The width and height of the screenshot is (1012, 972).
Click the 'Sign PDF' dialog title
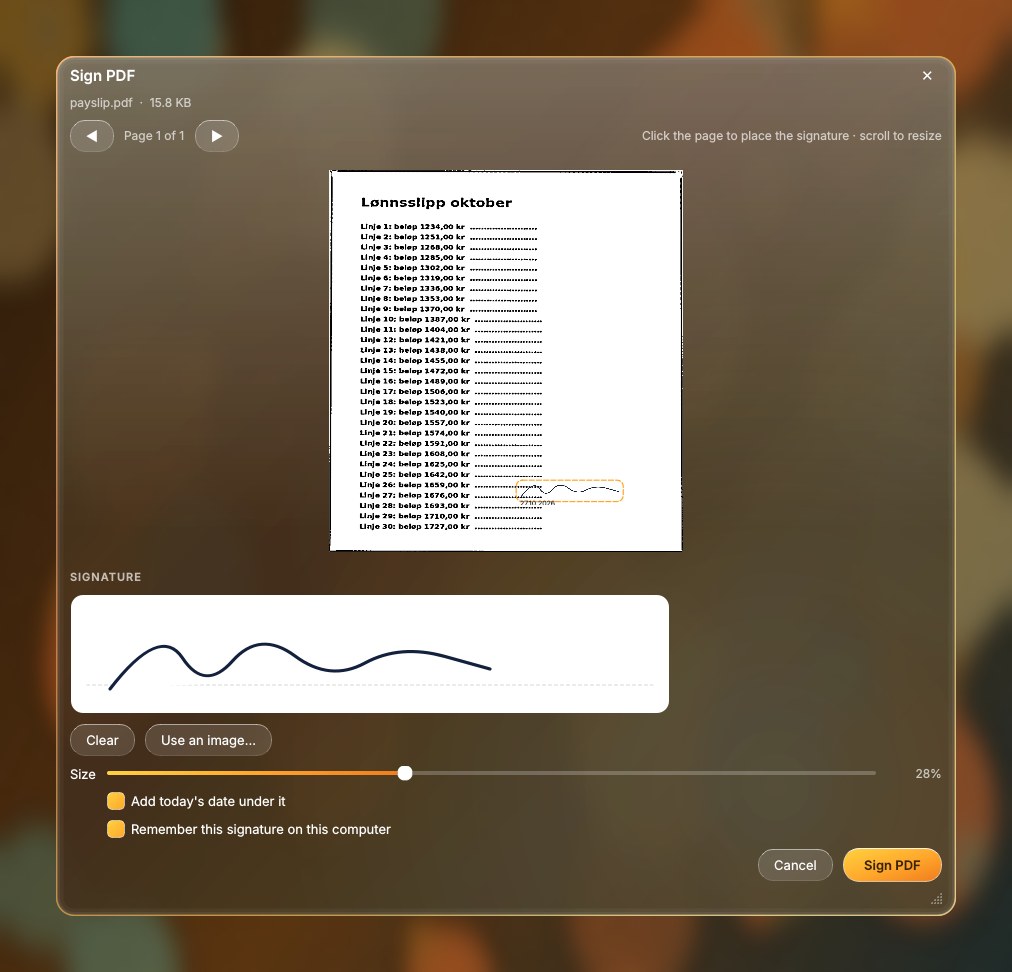(103, 76)
